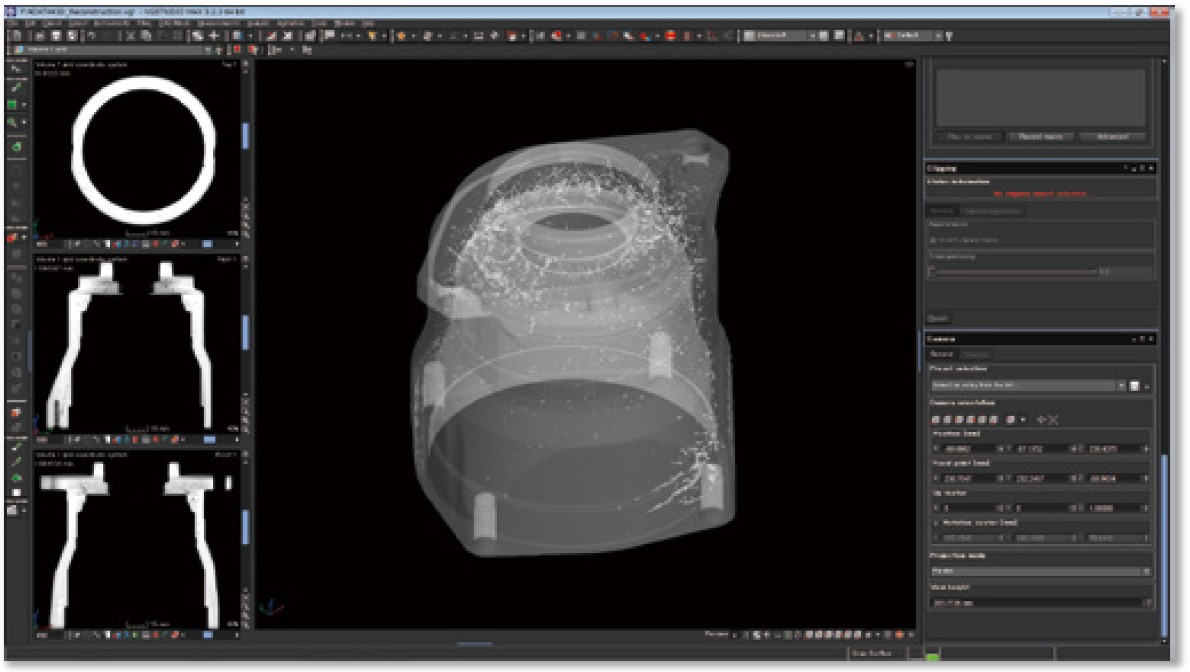The height and width of the screenshot is (672, 1190).
Task: Click the white square icon in the left strip
Action: coord(15,494)
